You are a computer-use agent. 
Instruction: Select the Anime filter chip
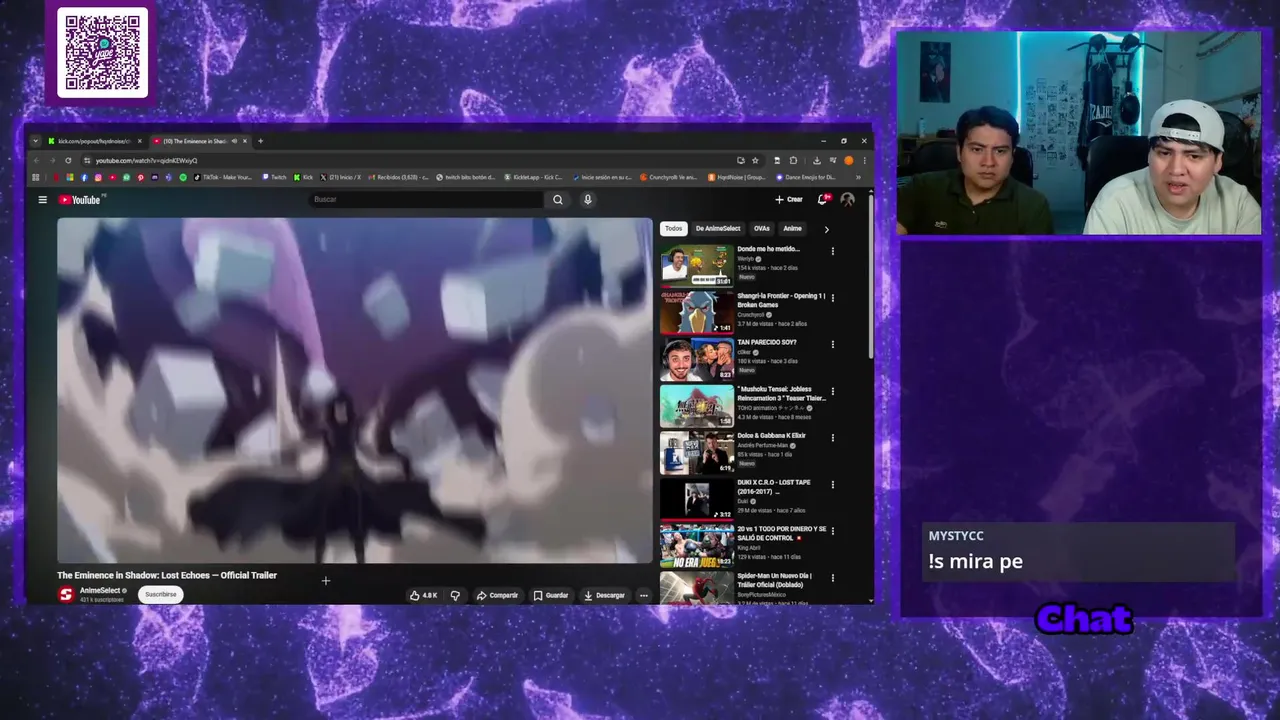792,228
